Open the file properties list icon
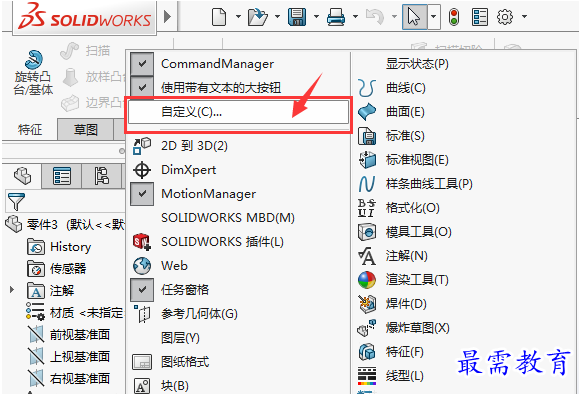 [x=480, y=17]
